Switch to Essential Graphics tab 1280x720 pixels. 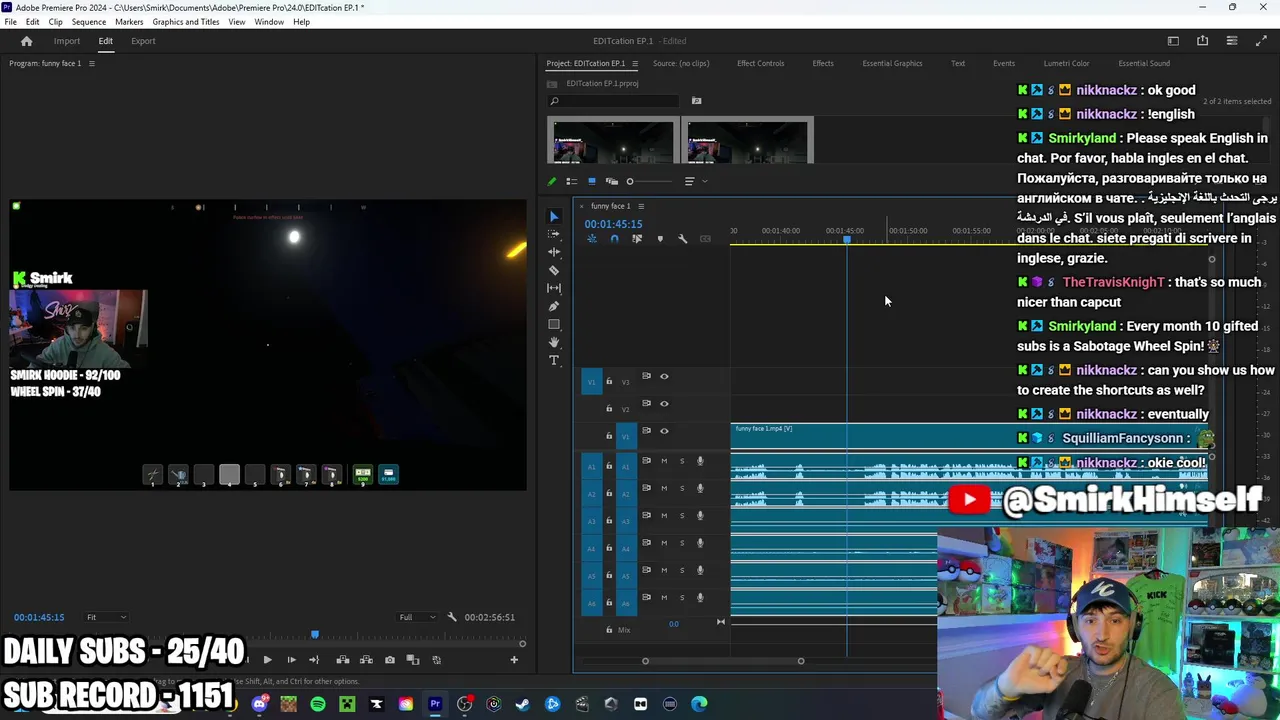click(x=892, y=63)
